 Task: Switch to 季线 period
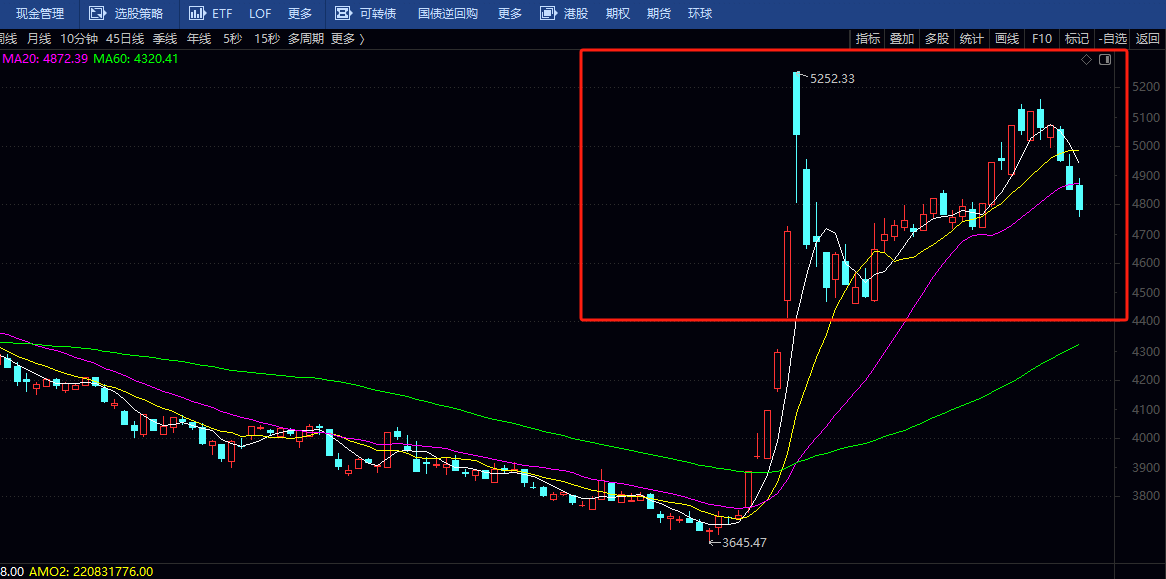click(x=165, y=39)
